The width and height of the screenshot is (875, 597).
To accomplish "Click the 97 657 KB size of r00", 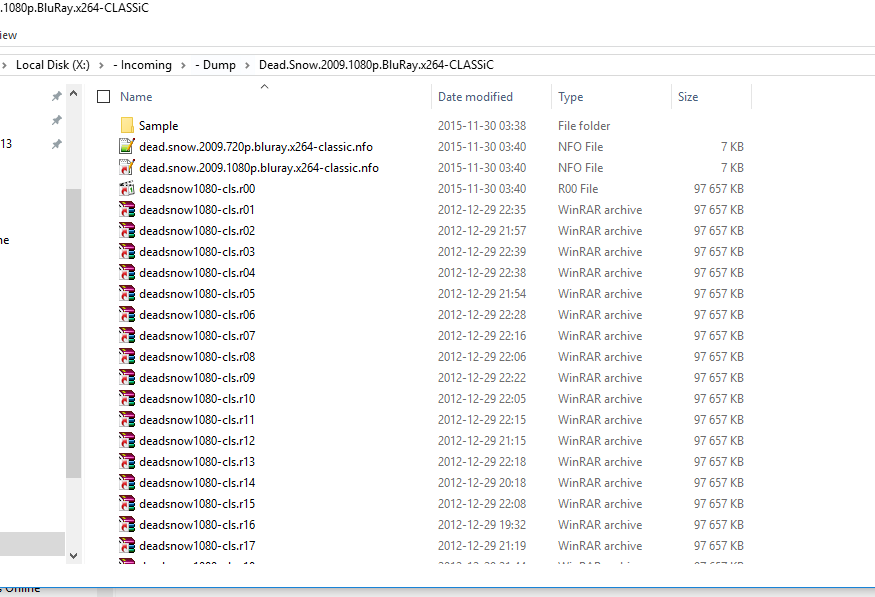I will [x=719, y=189].
